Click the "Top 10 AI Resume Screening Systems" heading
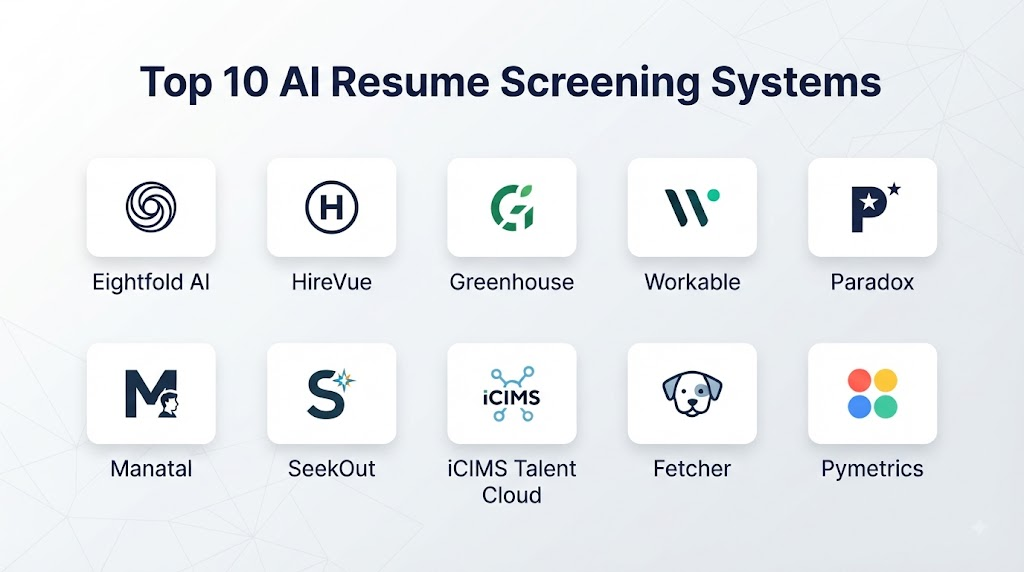1024x572 pixels. pos(511,82)
